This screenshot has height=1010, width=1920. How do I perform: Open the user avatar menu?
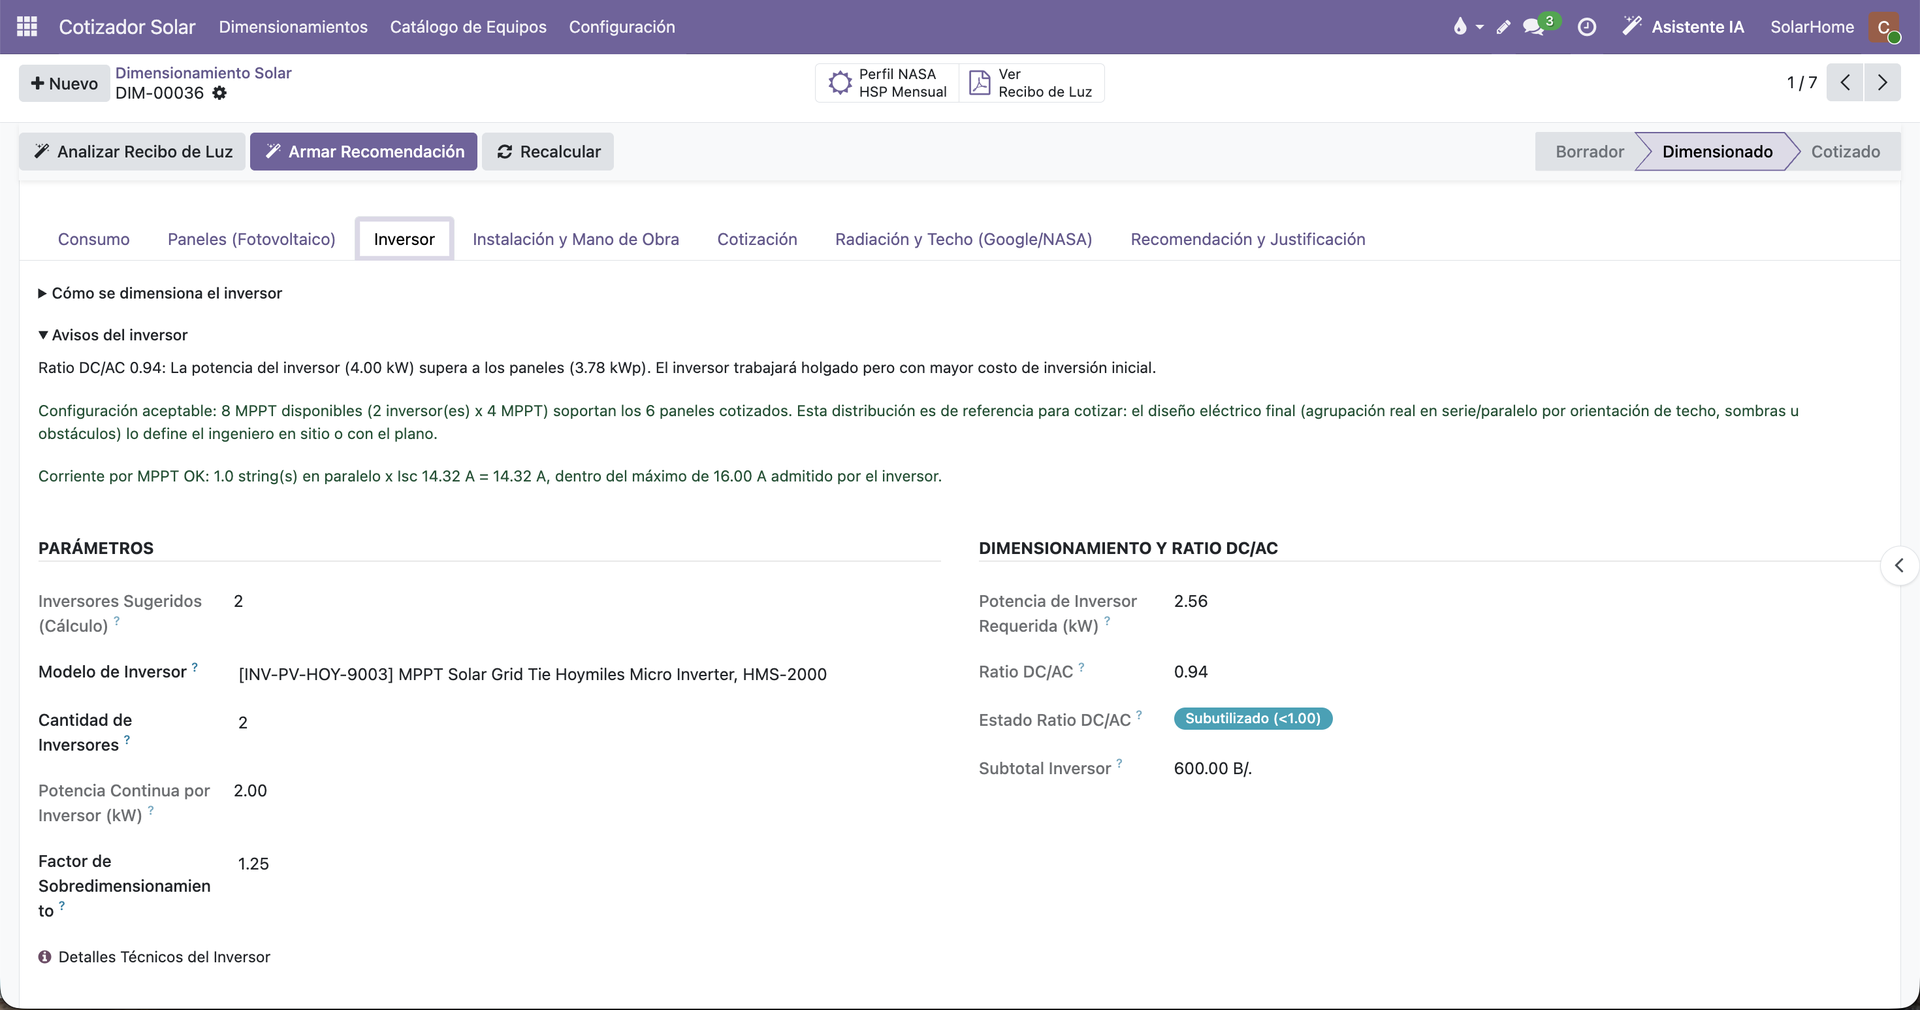click(1885, 27)
